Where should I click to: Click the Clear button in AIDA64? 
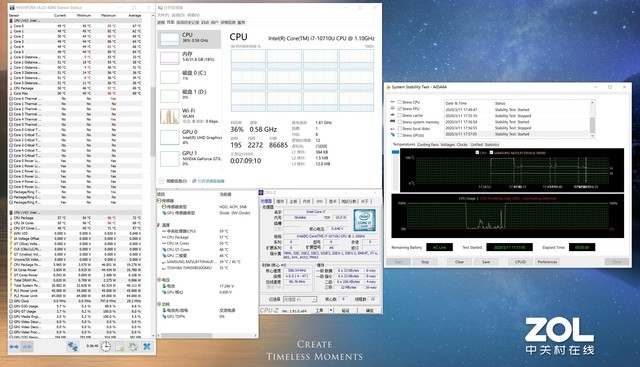[x=459, y=262]
